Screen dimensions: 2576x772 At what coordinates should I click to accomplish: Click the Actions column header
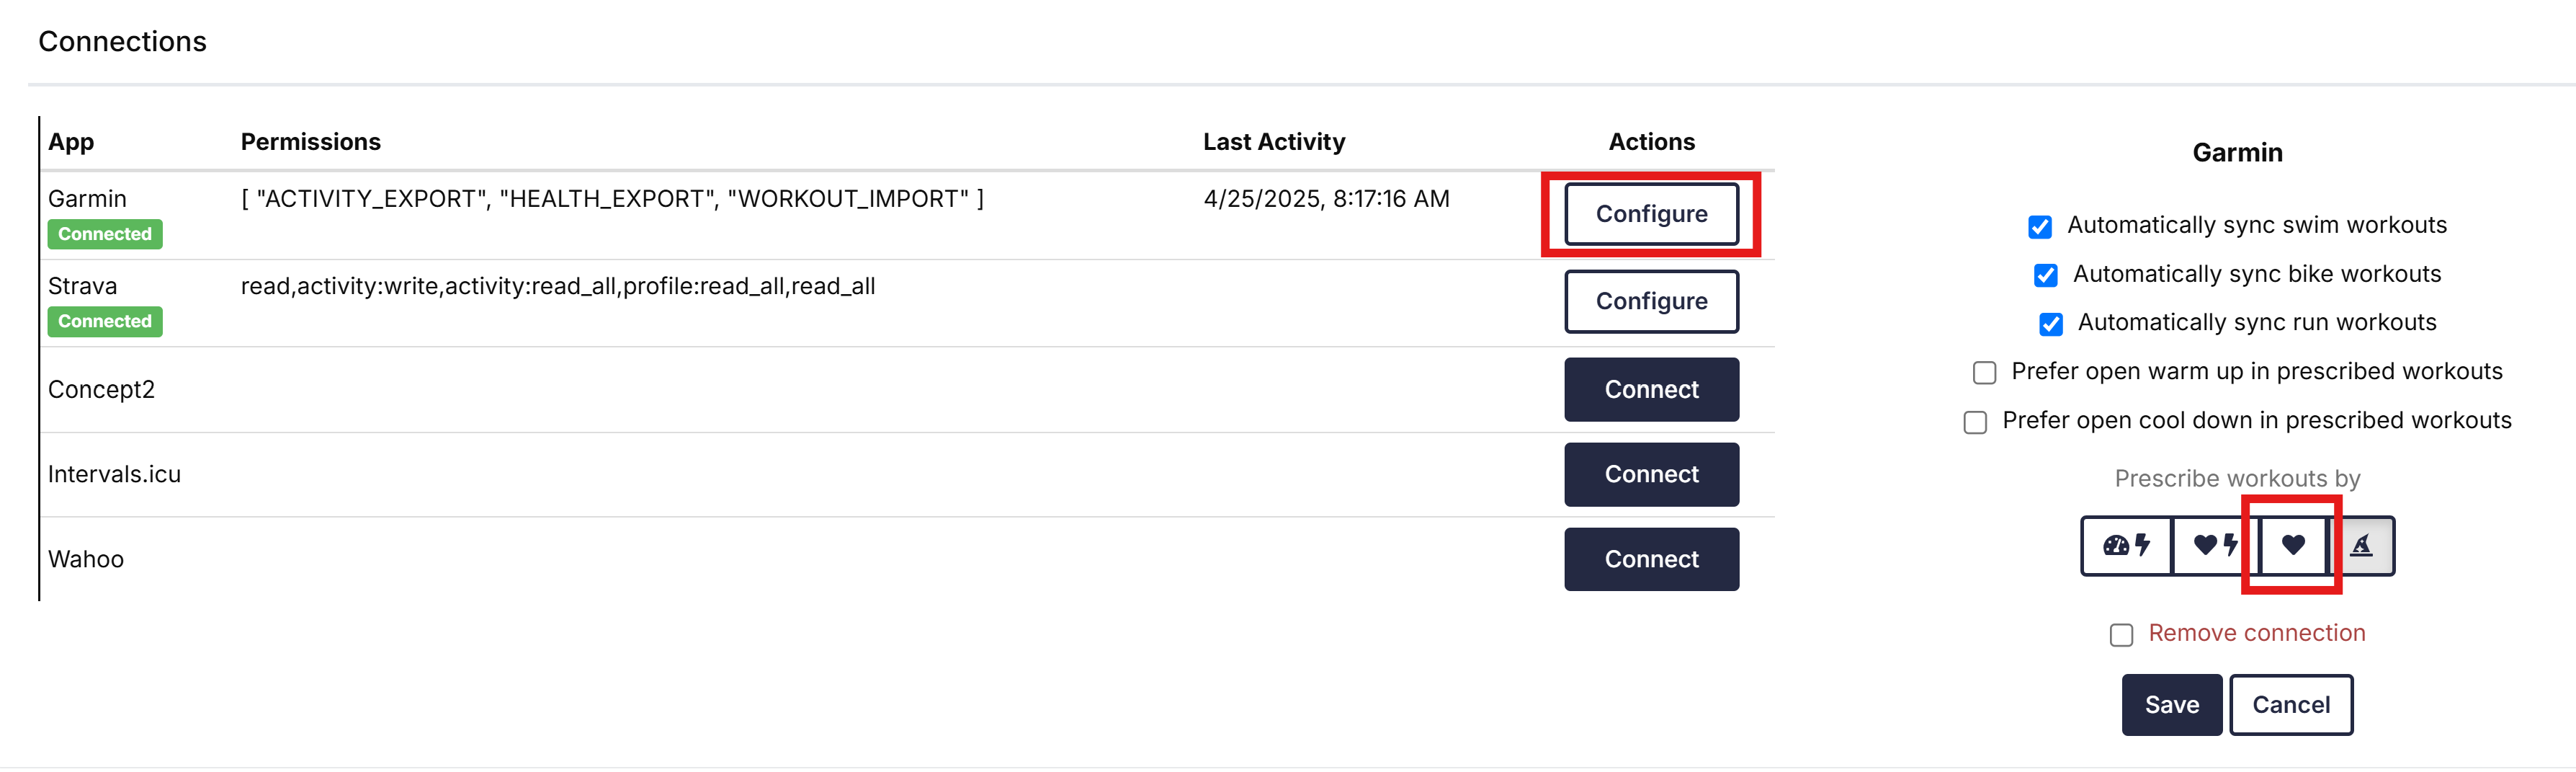tap(1651, 142)
